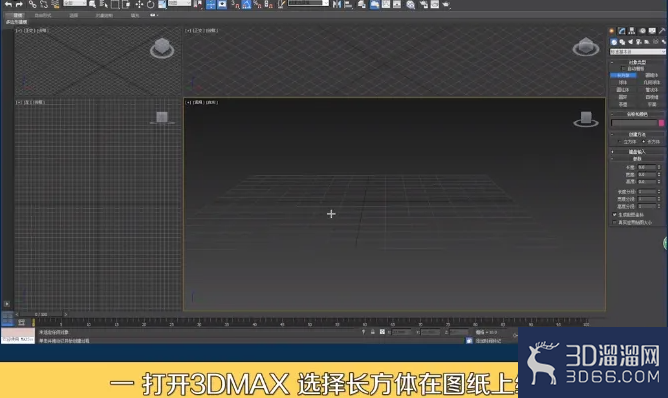
Task: Open the Material Editor icon
Action: point(410,5)
